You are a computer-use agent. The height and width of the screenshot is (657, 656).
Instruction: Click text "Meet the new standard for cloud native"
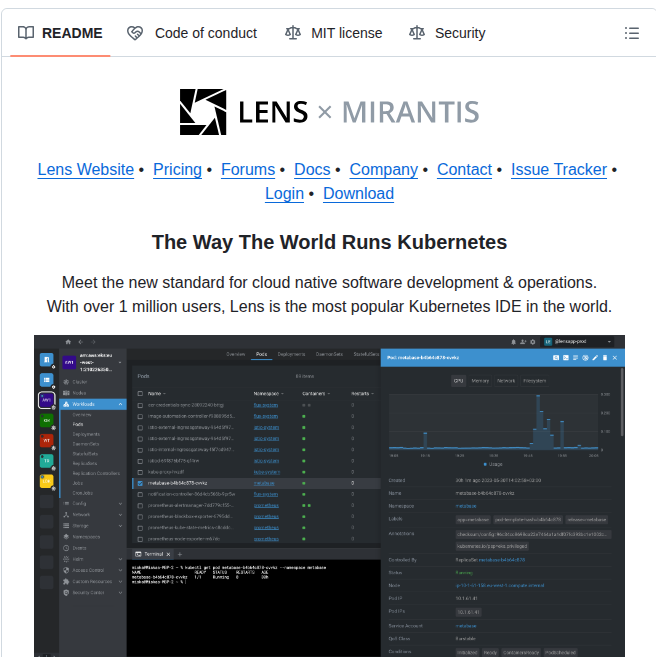pyautogui.click(x=199, y=282)
